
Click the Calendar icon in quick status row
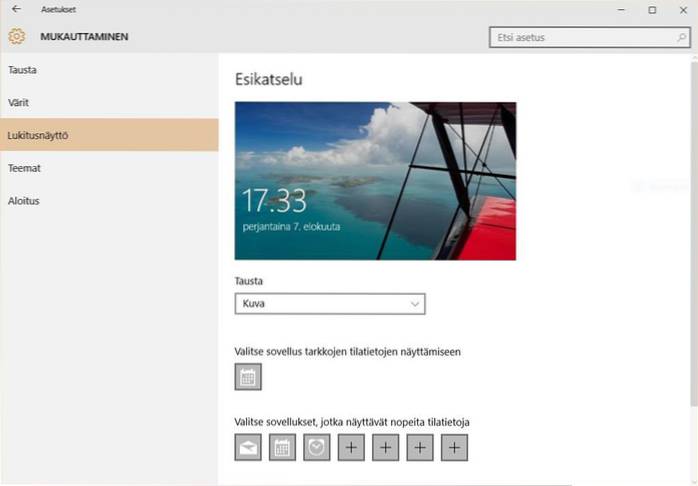pos(283,449)
